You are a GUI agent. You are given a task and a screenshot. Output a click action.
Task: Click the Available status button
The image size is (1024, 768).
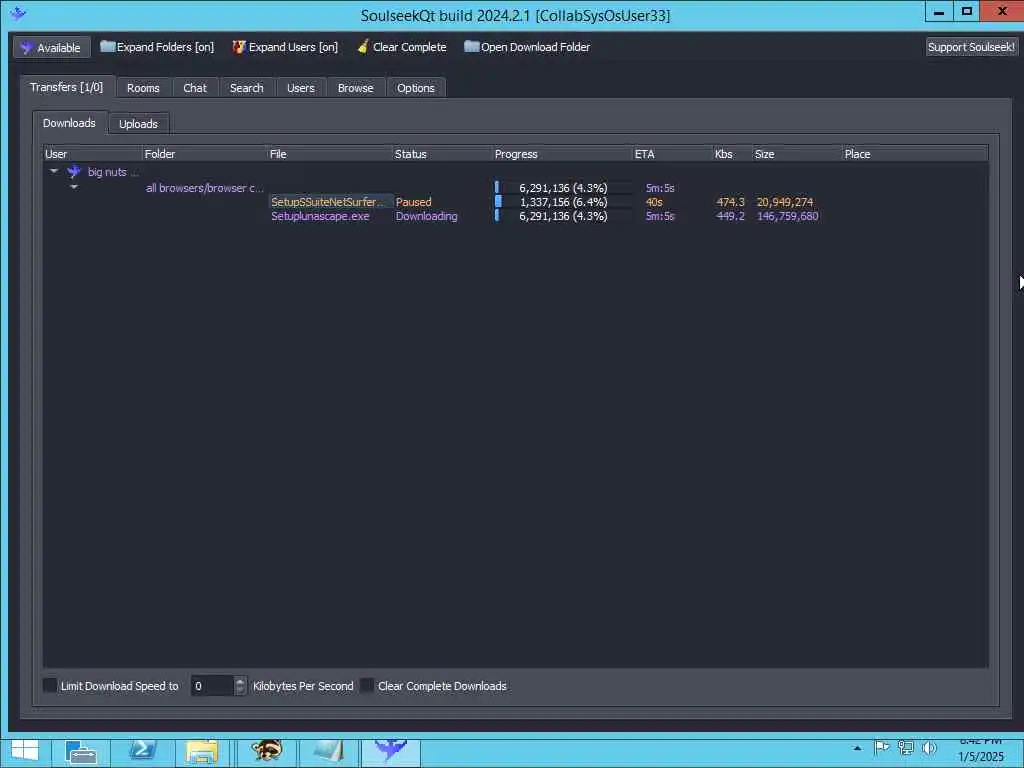tap(52, 48)
